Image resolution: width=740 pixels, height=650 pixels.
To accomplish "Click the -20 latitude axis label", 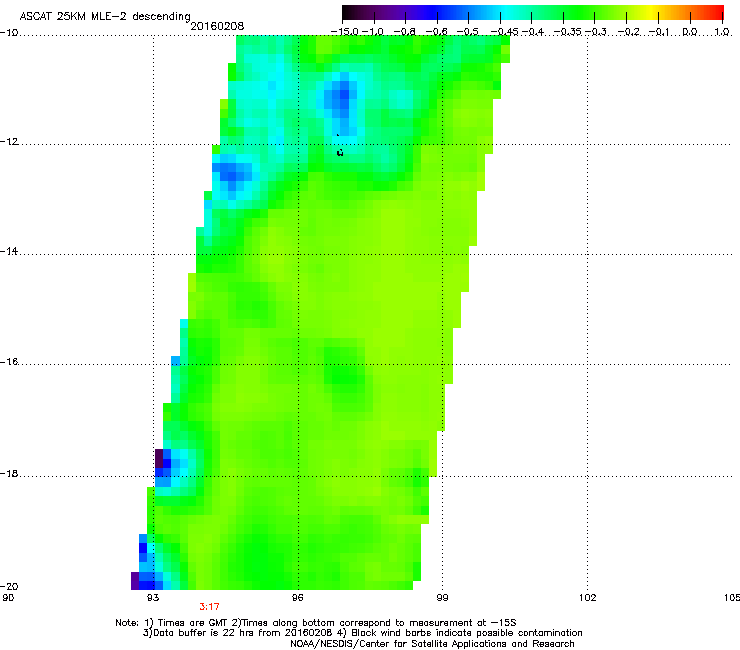I will tap(9, 586).
